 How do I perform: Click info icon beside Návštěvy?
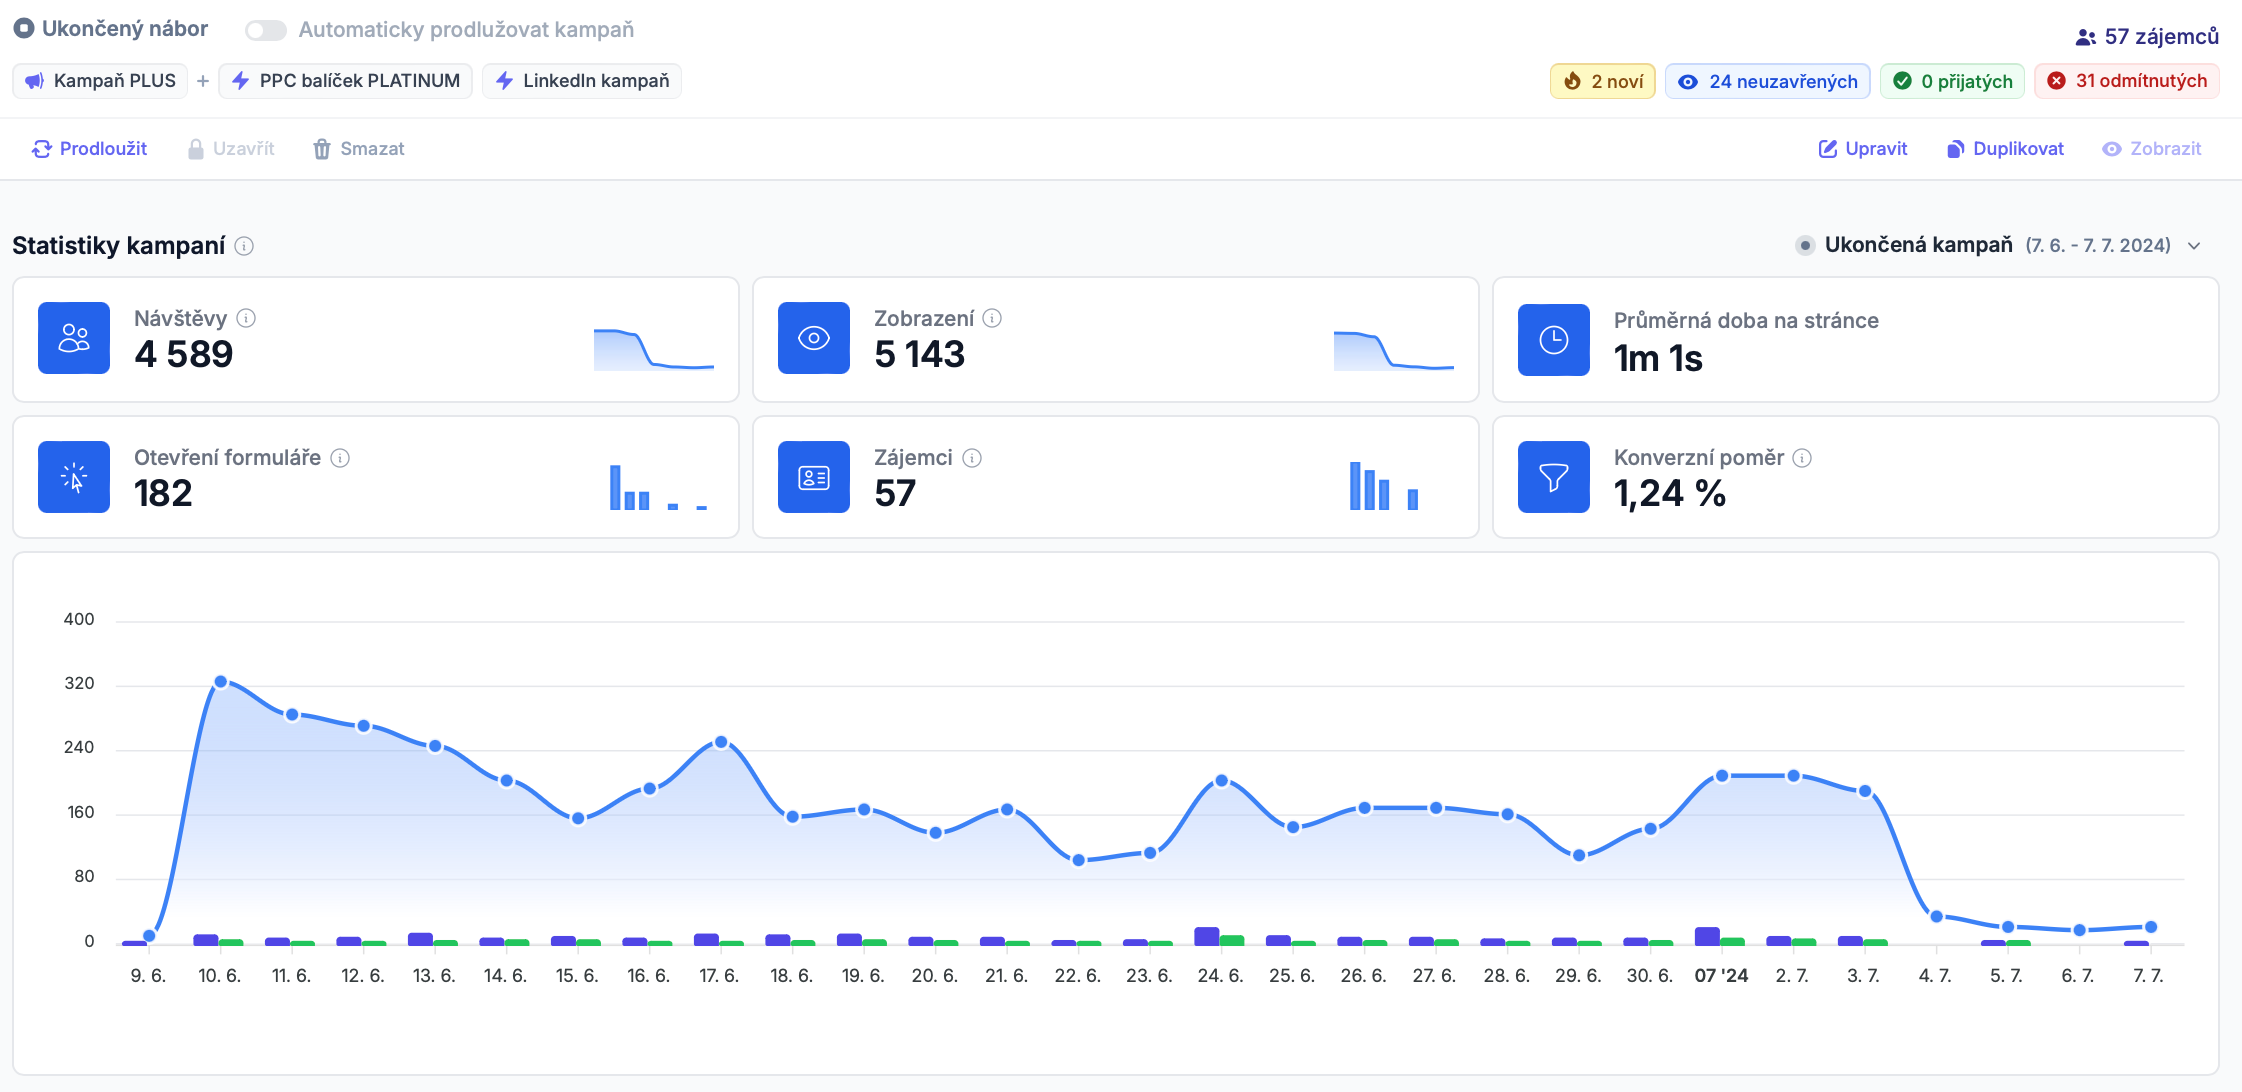246,318
